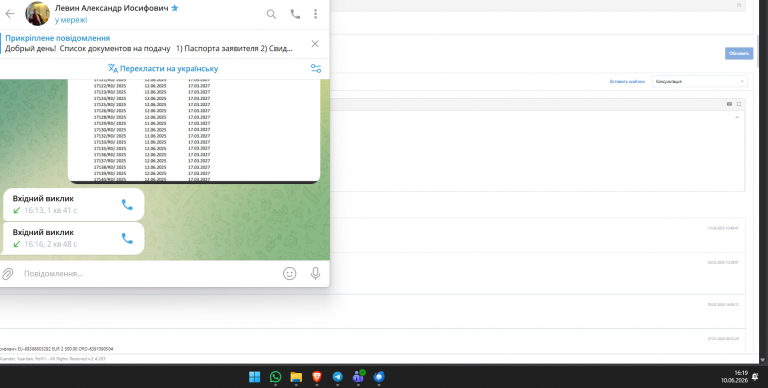Start a voice call from chat header
Image resolution: width=768 pixels, height=388 pixels.
coord(295,14)
